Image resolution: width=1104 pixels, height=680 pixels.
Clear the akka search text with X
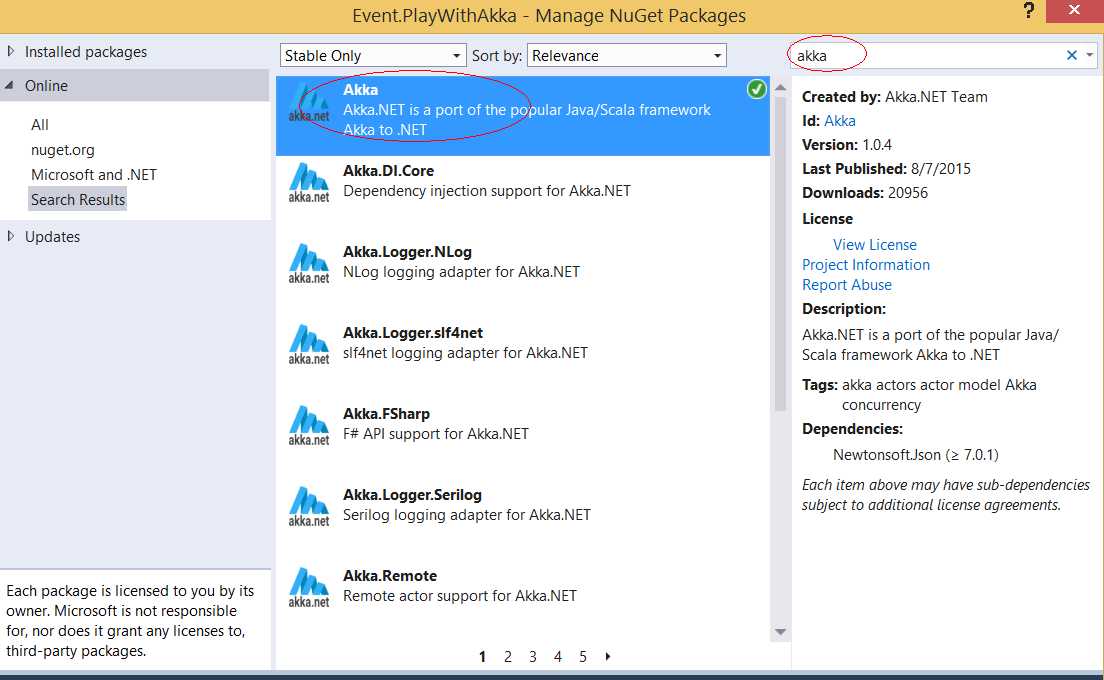click(x=1072, y=55)
